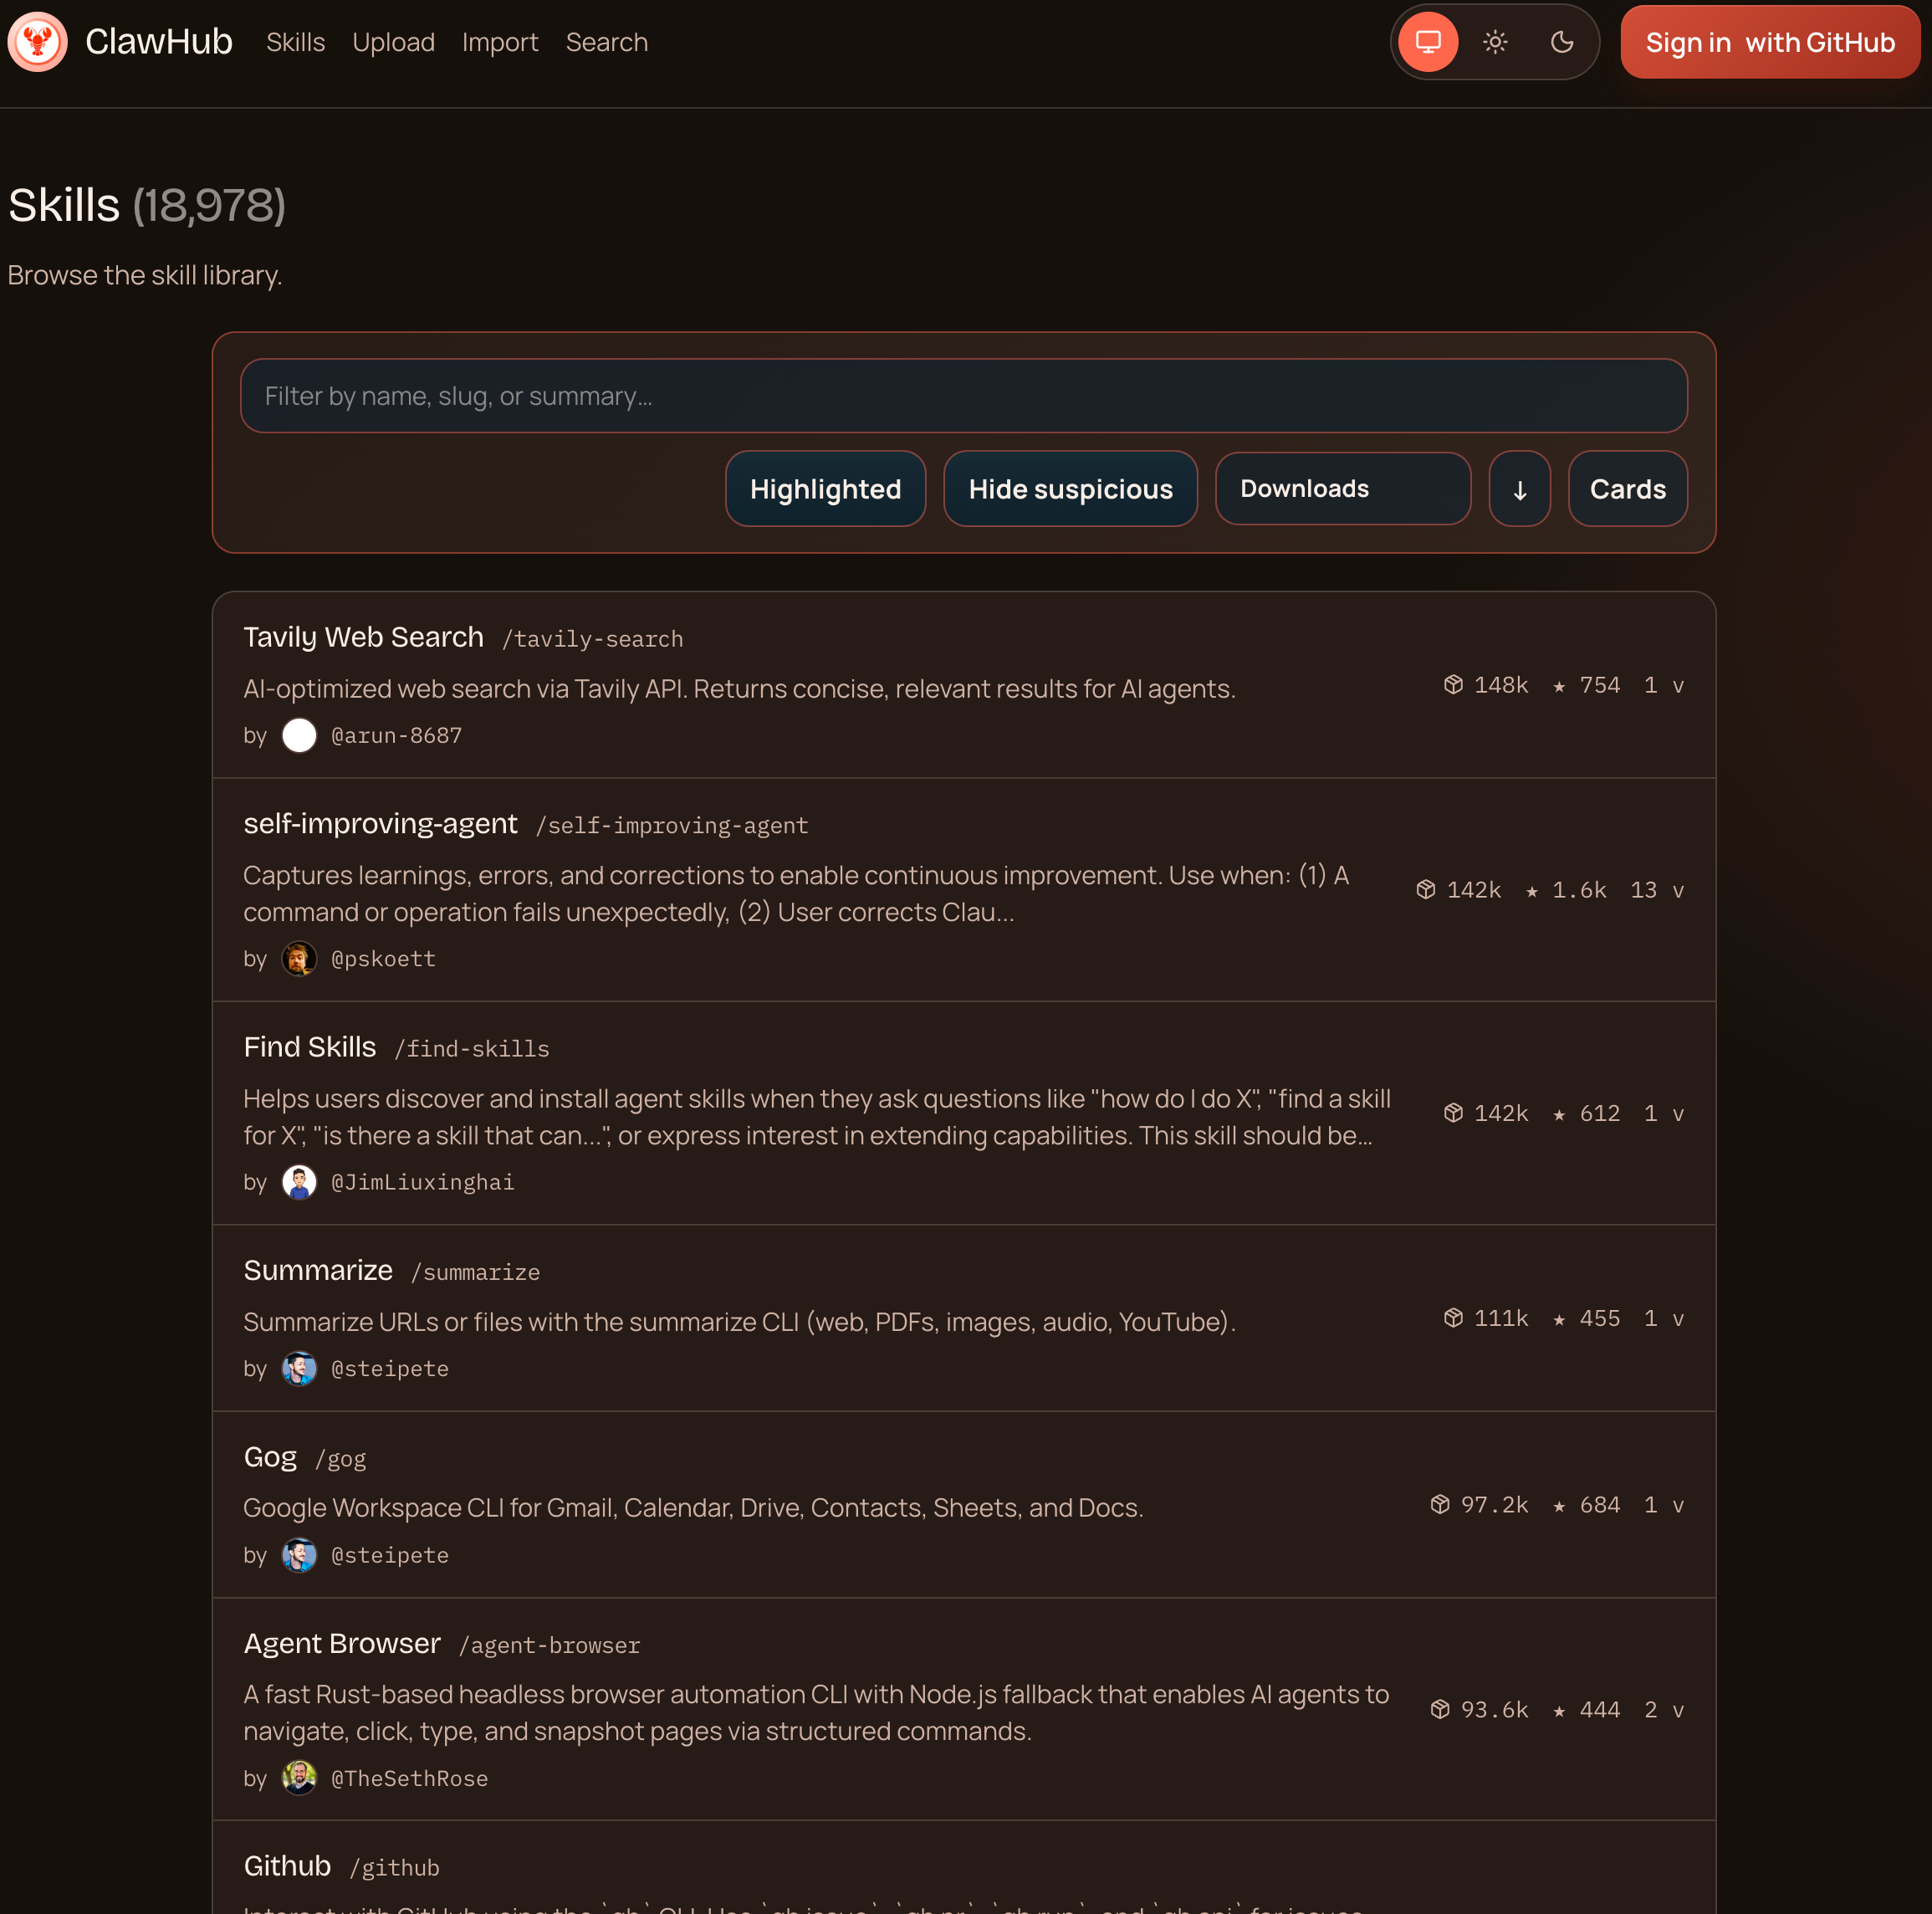Viewport: 1932px width, 1914px height.
Task: Switch to dark theme moon icon
Action: point(1561,42)
